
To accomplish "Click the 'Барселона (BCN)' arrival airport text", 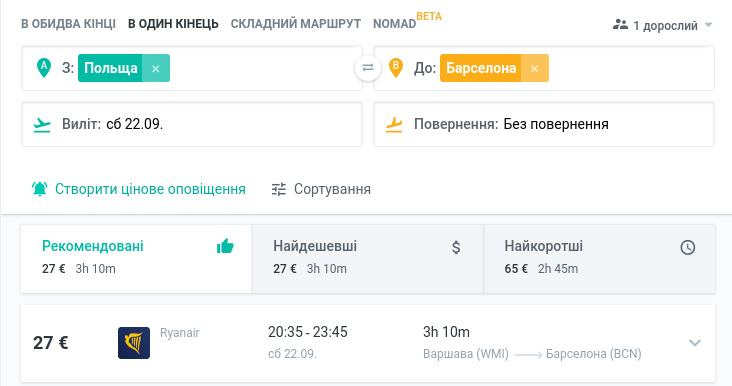I will point(593,354).
